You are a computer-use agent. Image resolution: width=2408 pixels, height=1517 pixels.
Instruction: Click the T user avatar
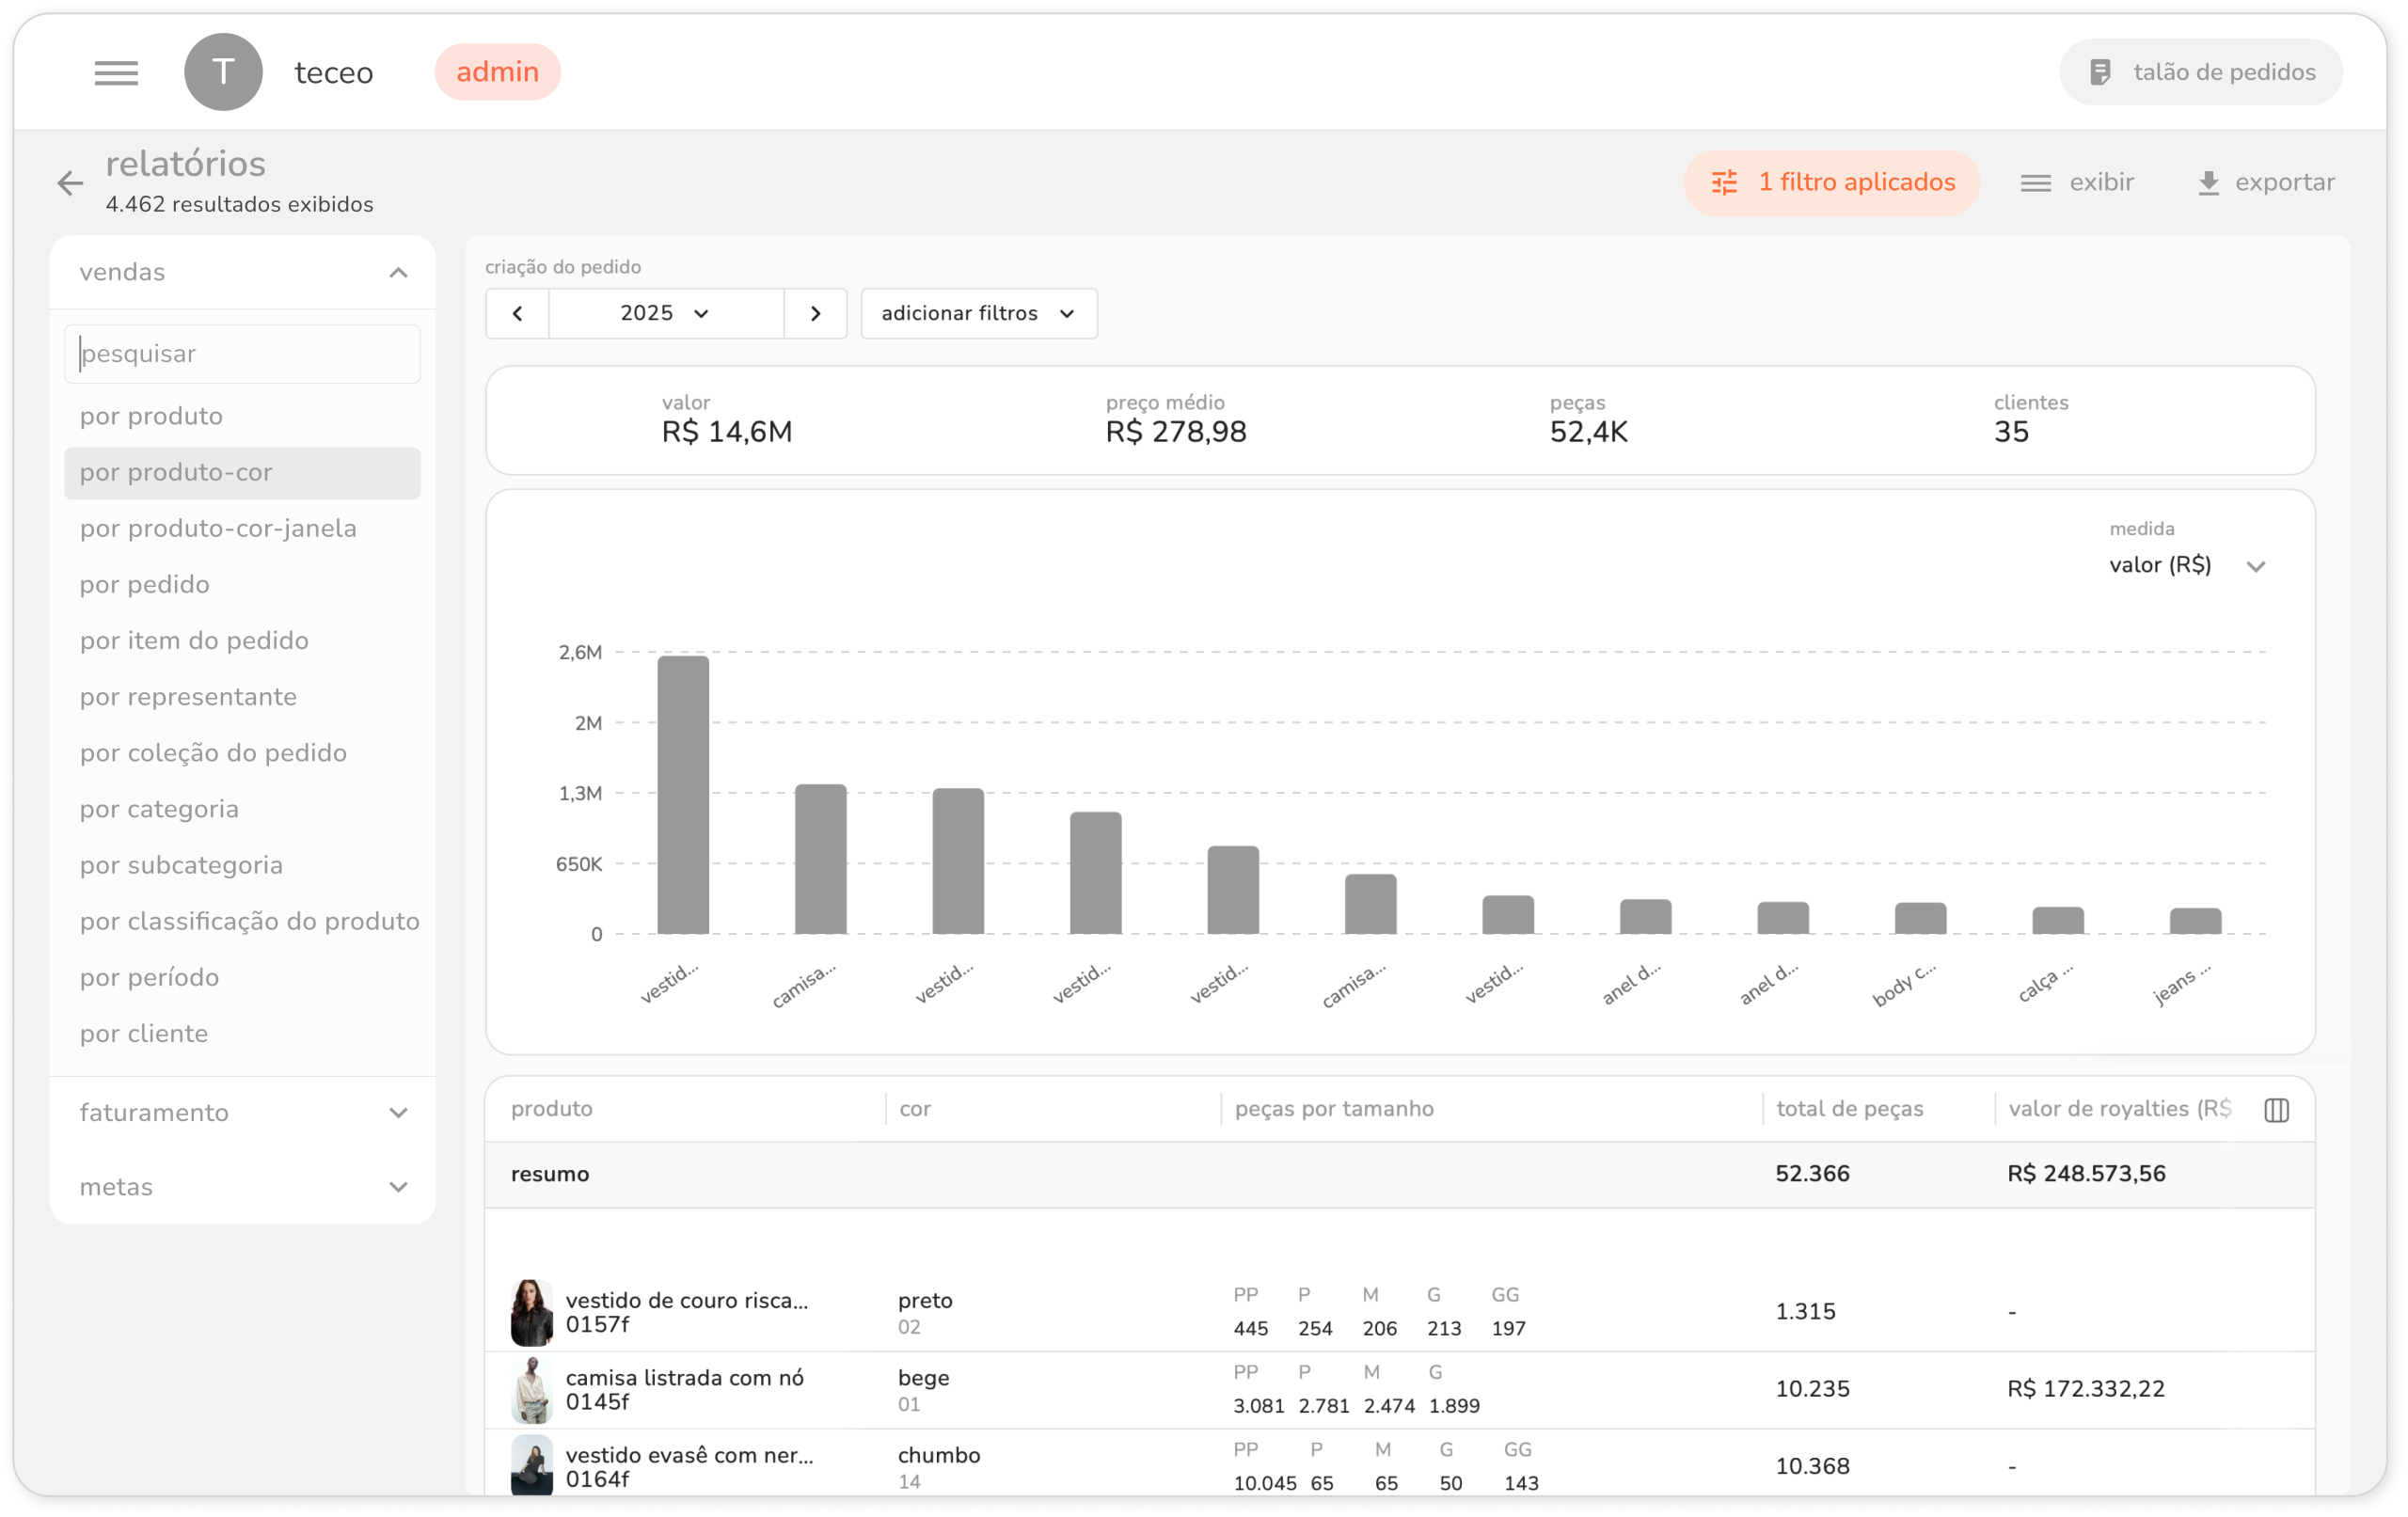point(223,72)
